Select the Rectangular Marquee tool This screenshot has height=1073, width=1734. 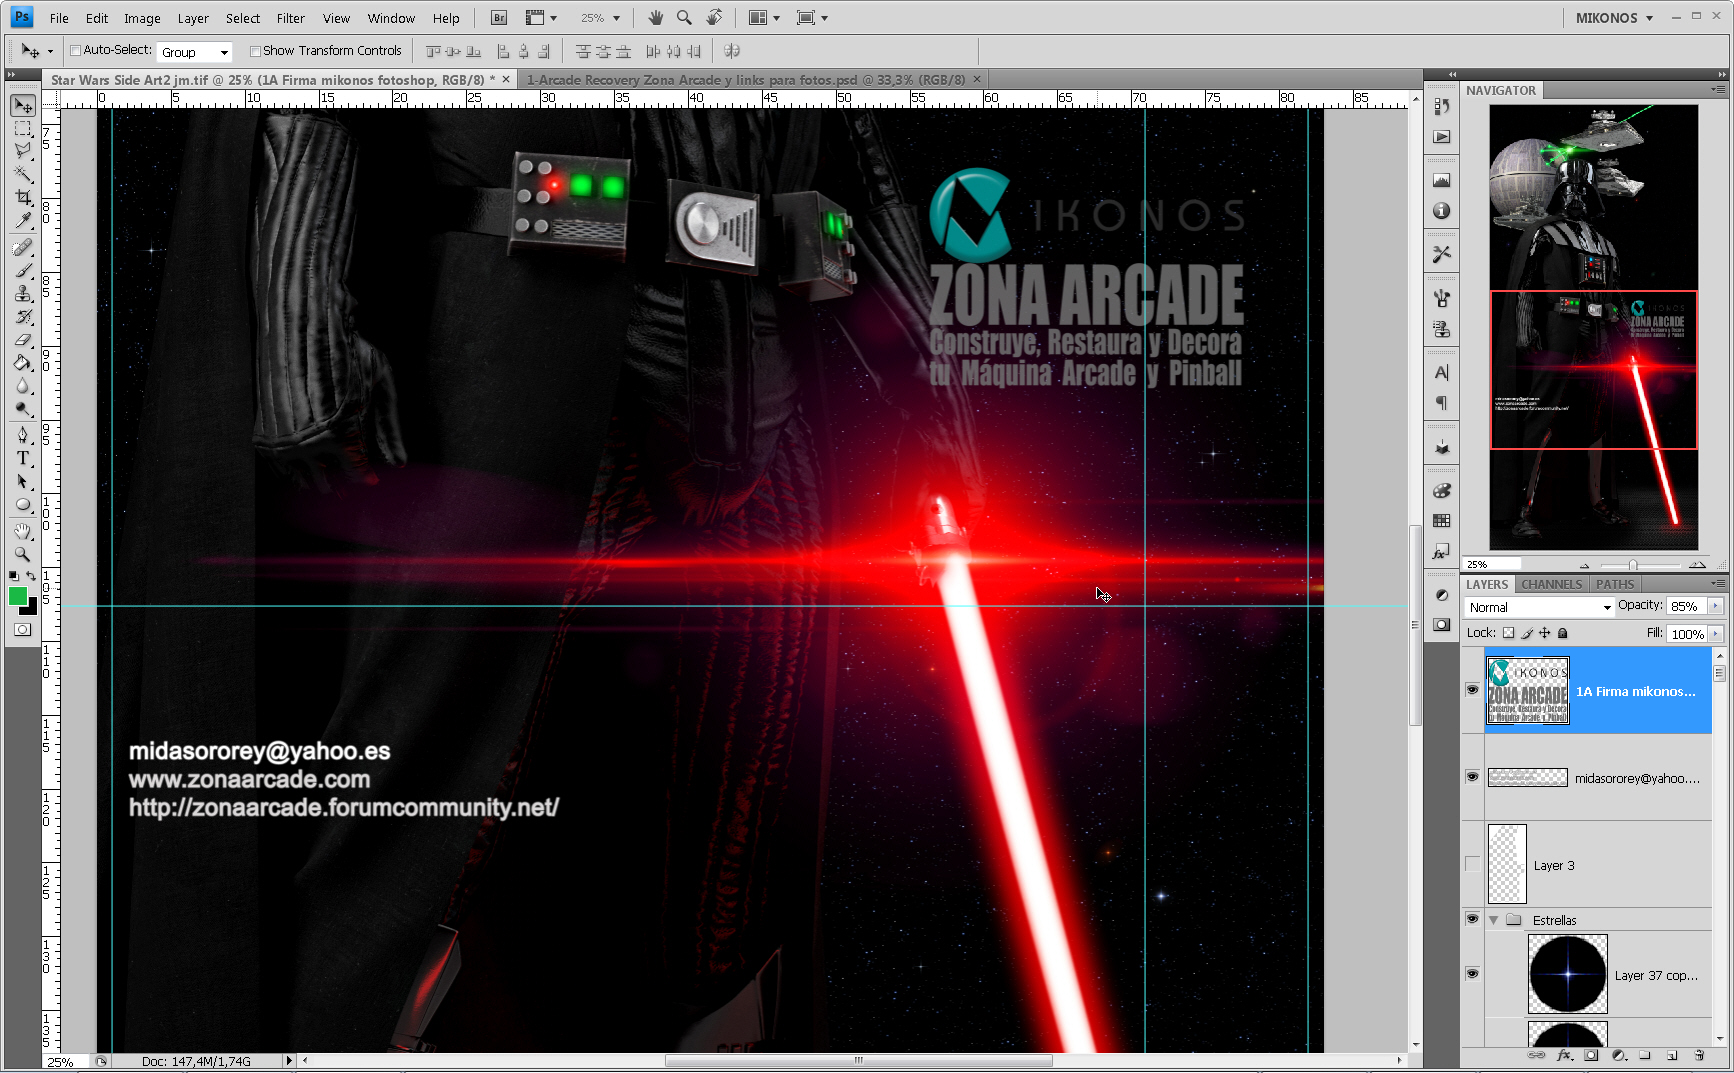point(23,129)
